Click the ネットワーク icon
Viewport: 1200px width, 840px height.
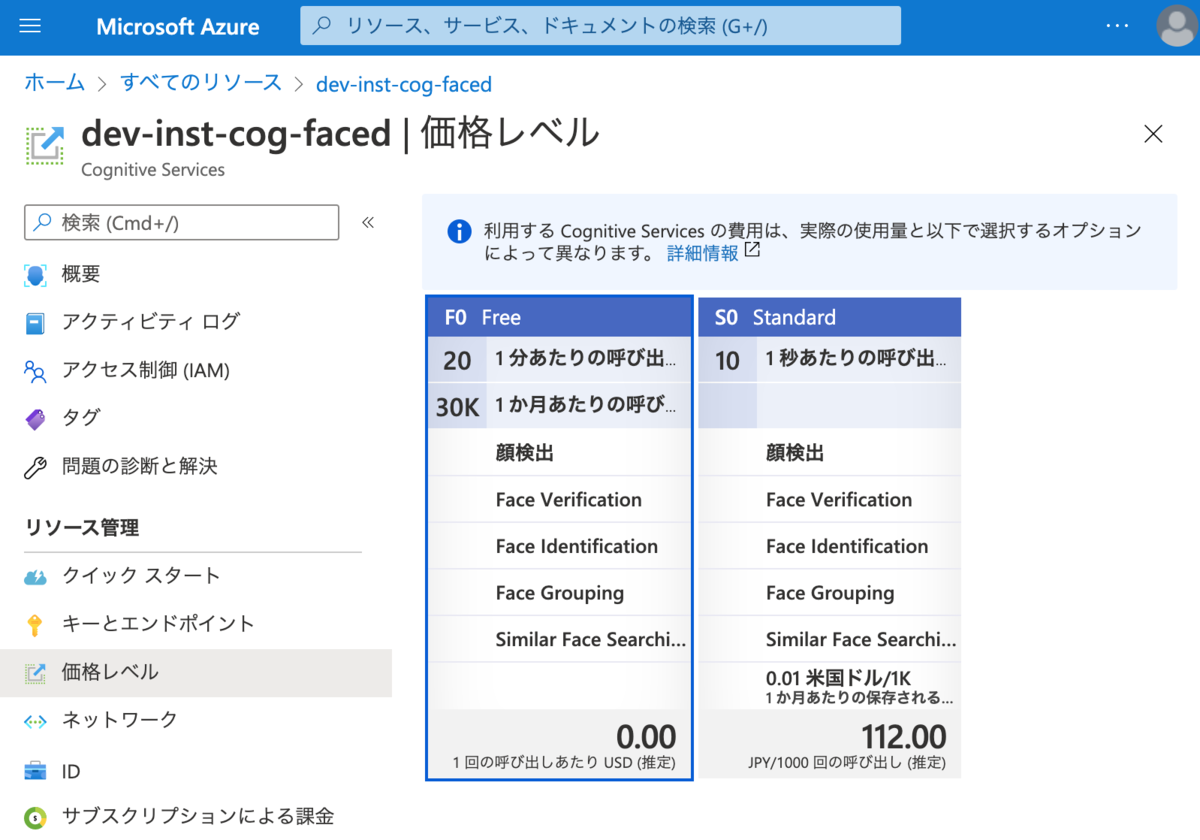35,721
